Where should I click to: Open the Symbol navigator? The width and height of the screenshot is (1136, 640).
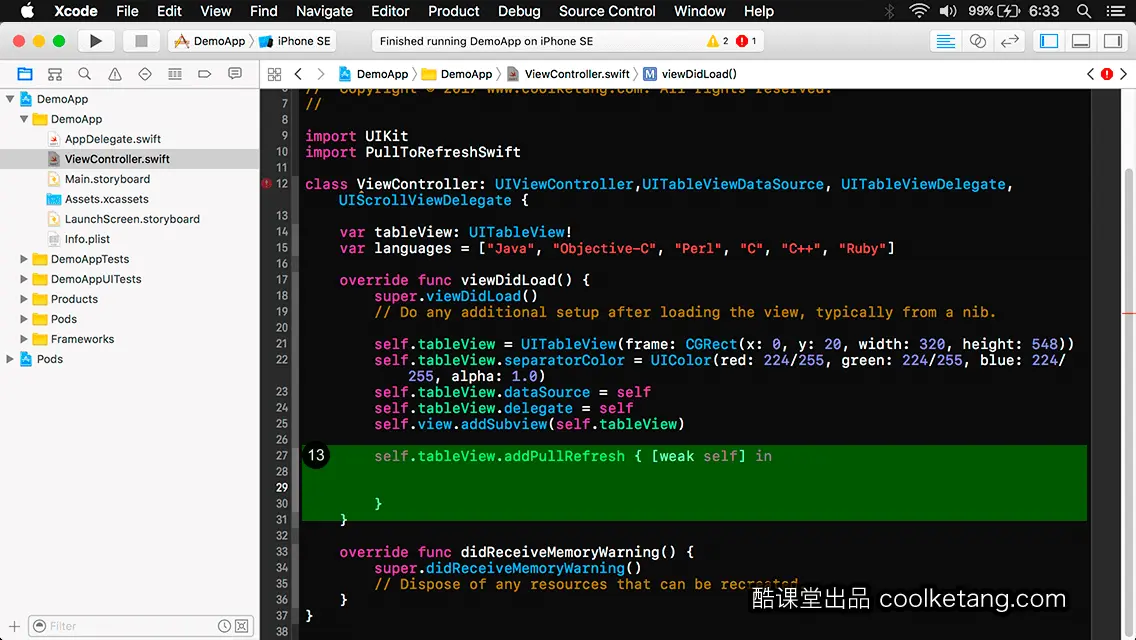click(54, 74)
